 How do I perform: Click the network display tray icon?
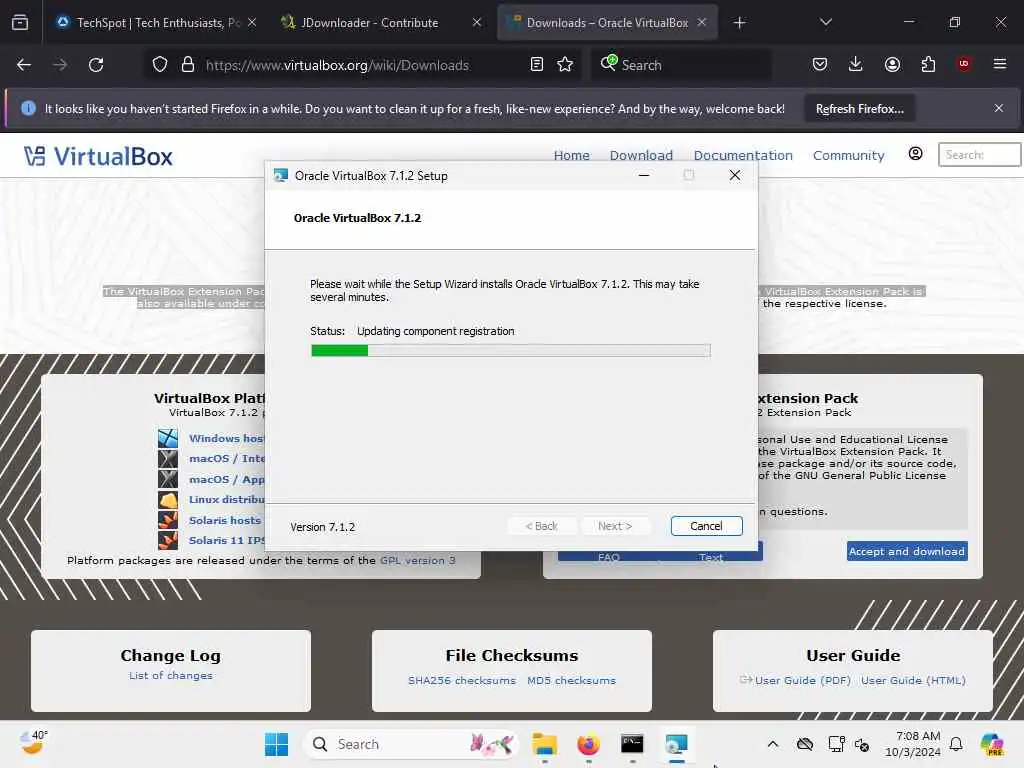[x=837, y=744]
